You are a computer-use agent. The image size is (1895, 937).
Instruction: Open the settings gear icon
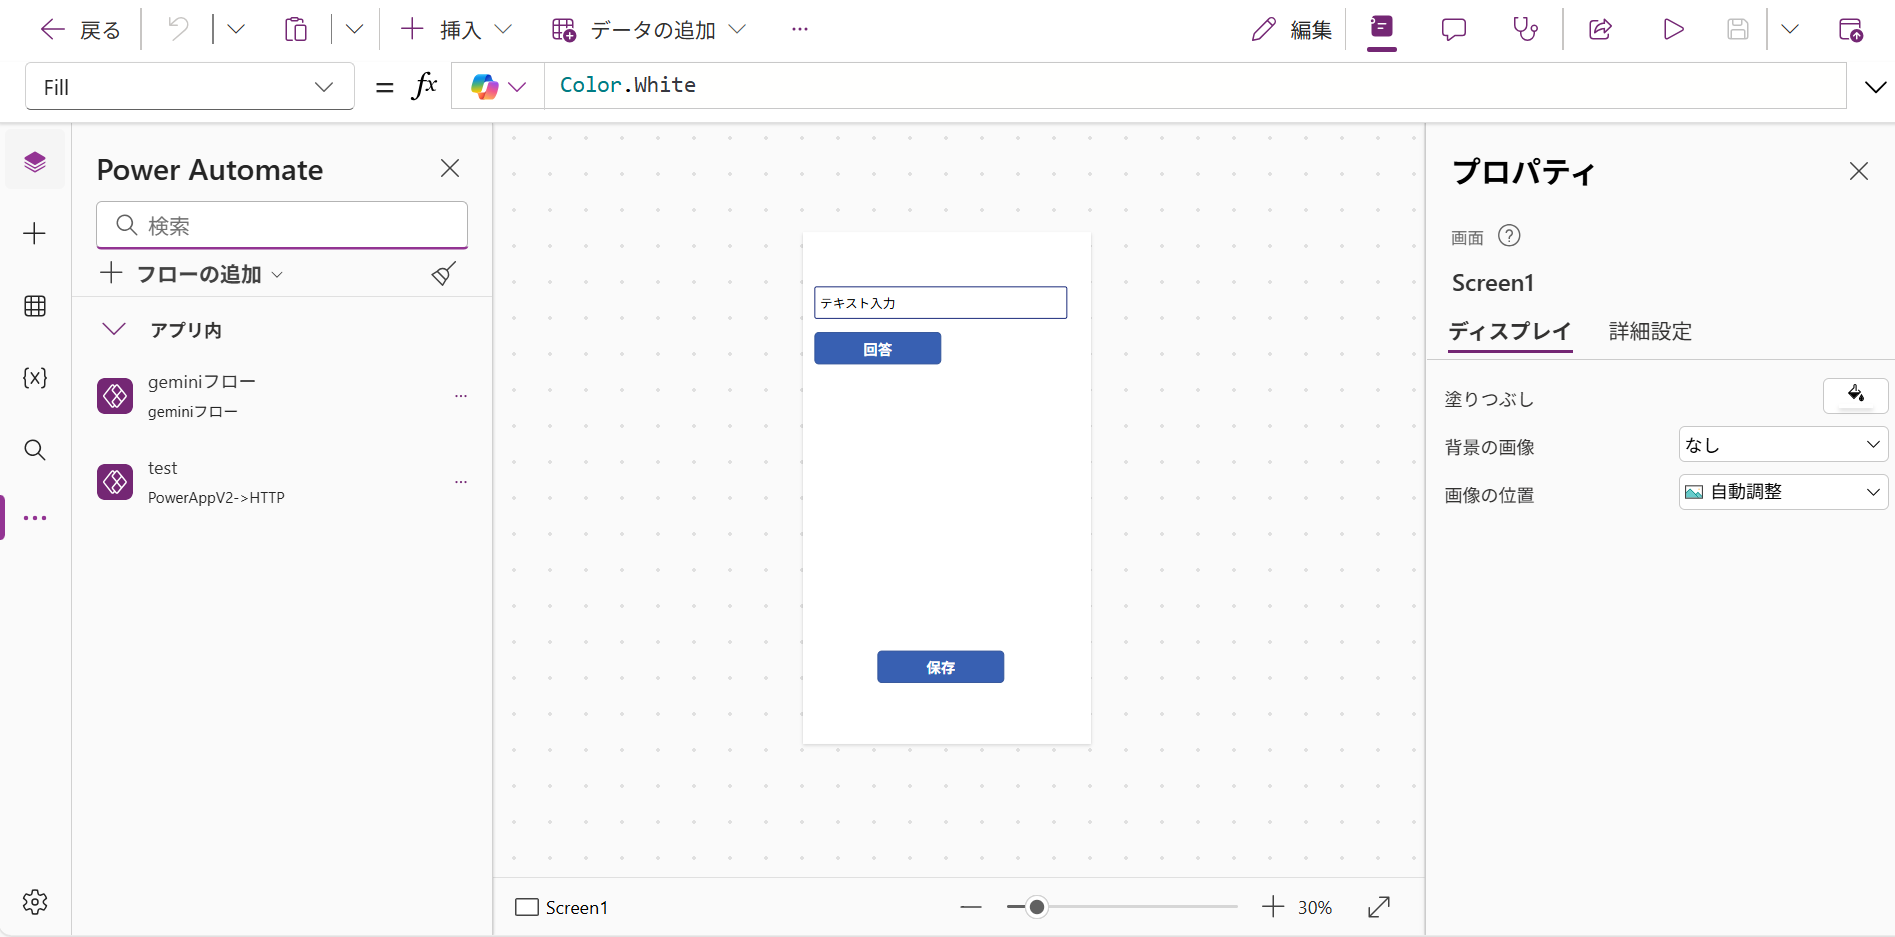pos(35,902)
